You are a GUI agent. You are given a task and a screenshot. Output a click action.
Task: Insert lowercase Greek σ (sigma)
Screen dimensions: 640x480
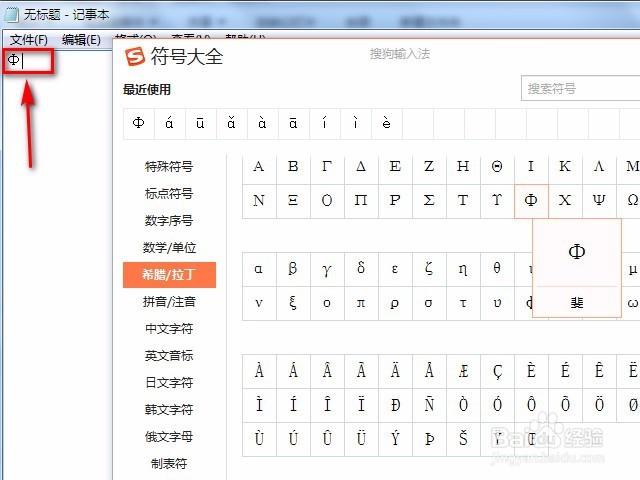429,303
